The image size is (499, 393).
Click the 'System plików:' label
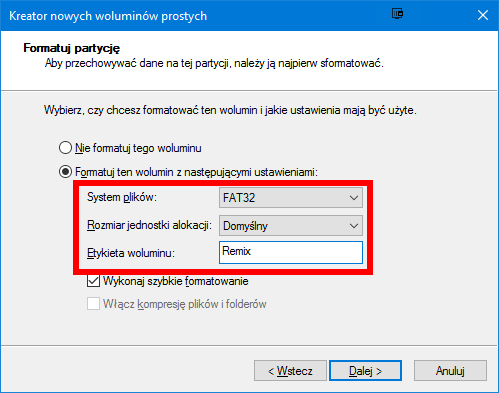(x=122, y=197)
